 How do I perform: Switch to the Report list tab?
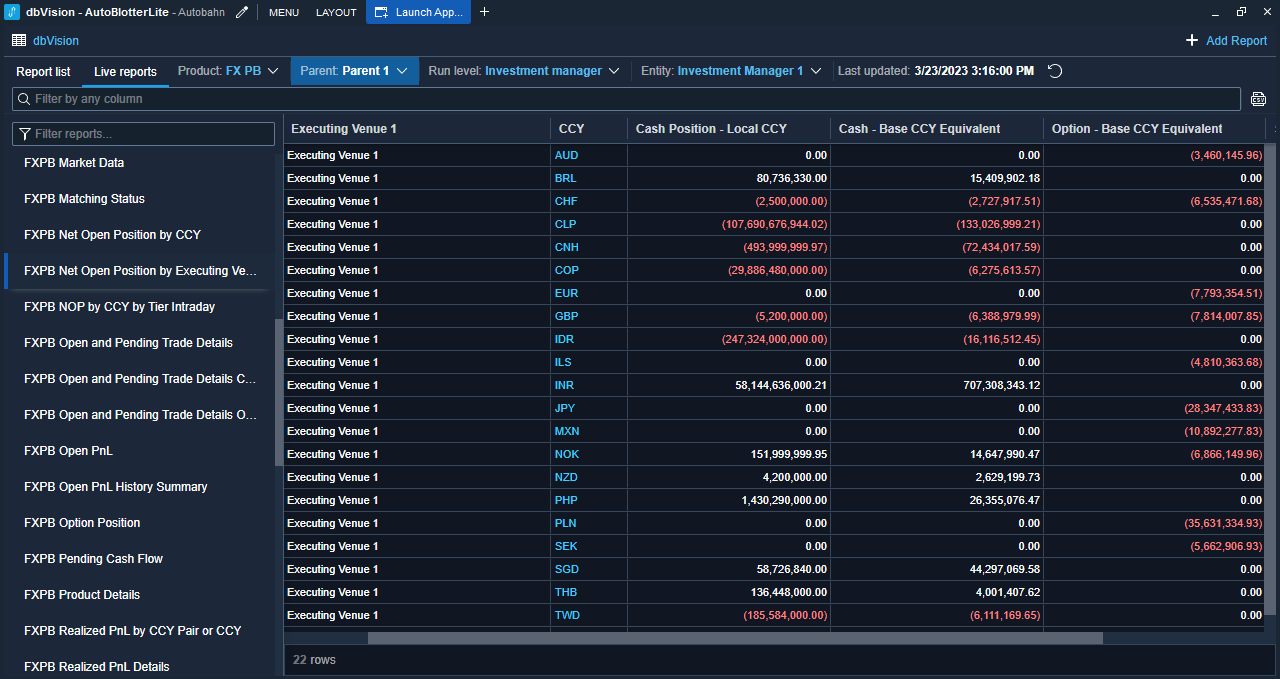pyautogui.click(x=43, y=72)
